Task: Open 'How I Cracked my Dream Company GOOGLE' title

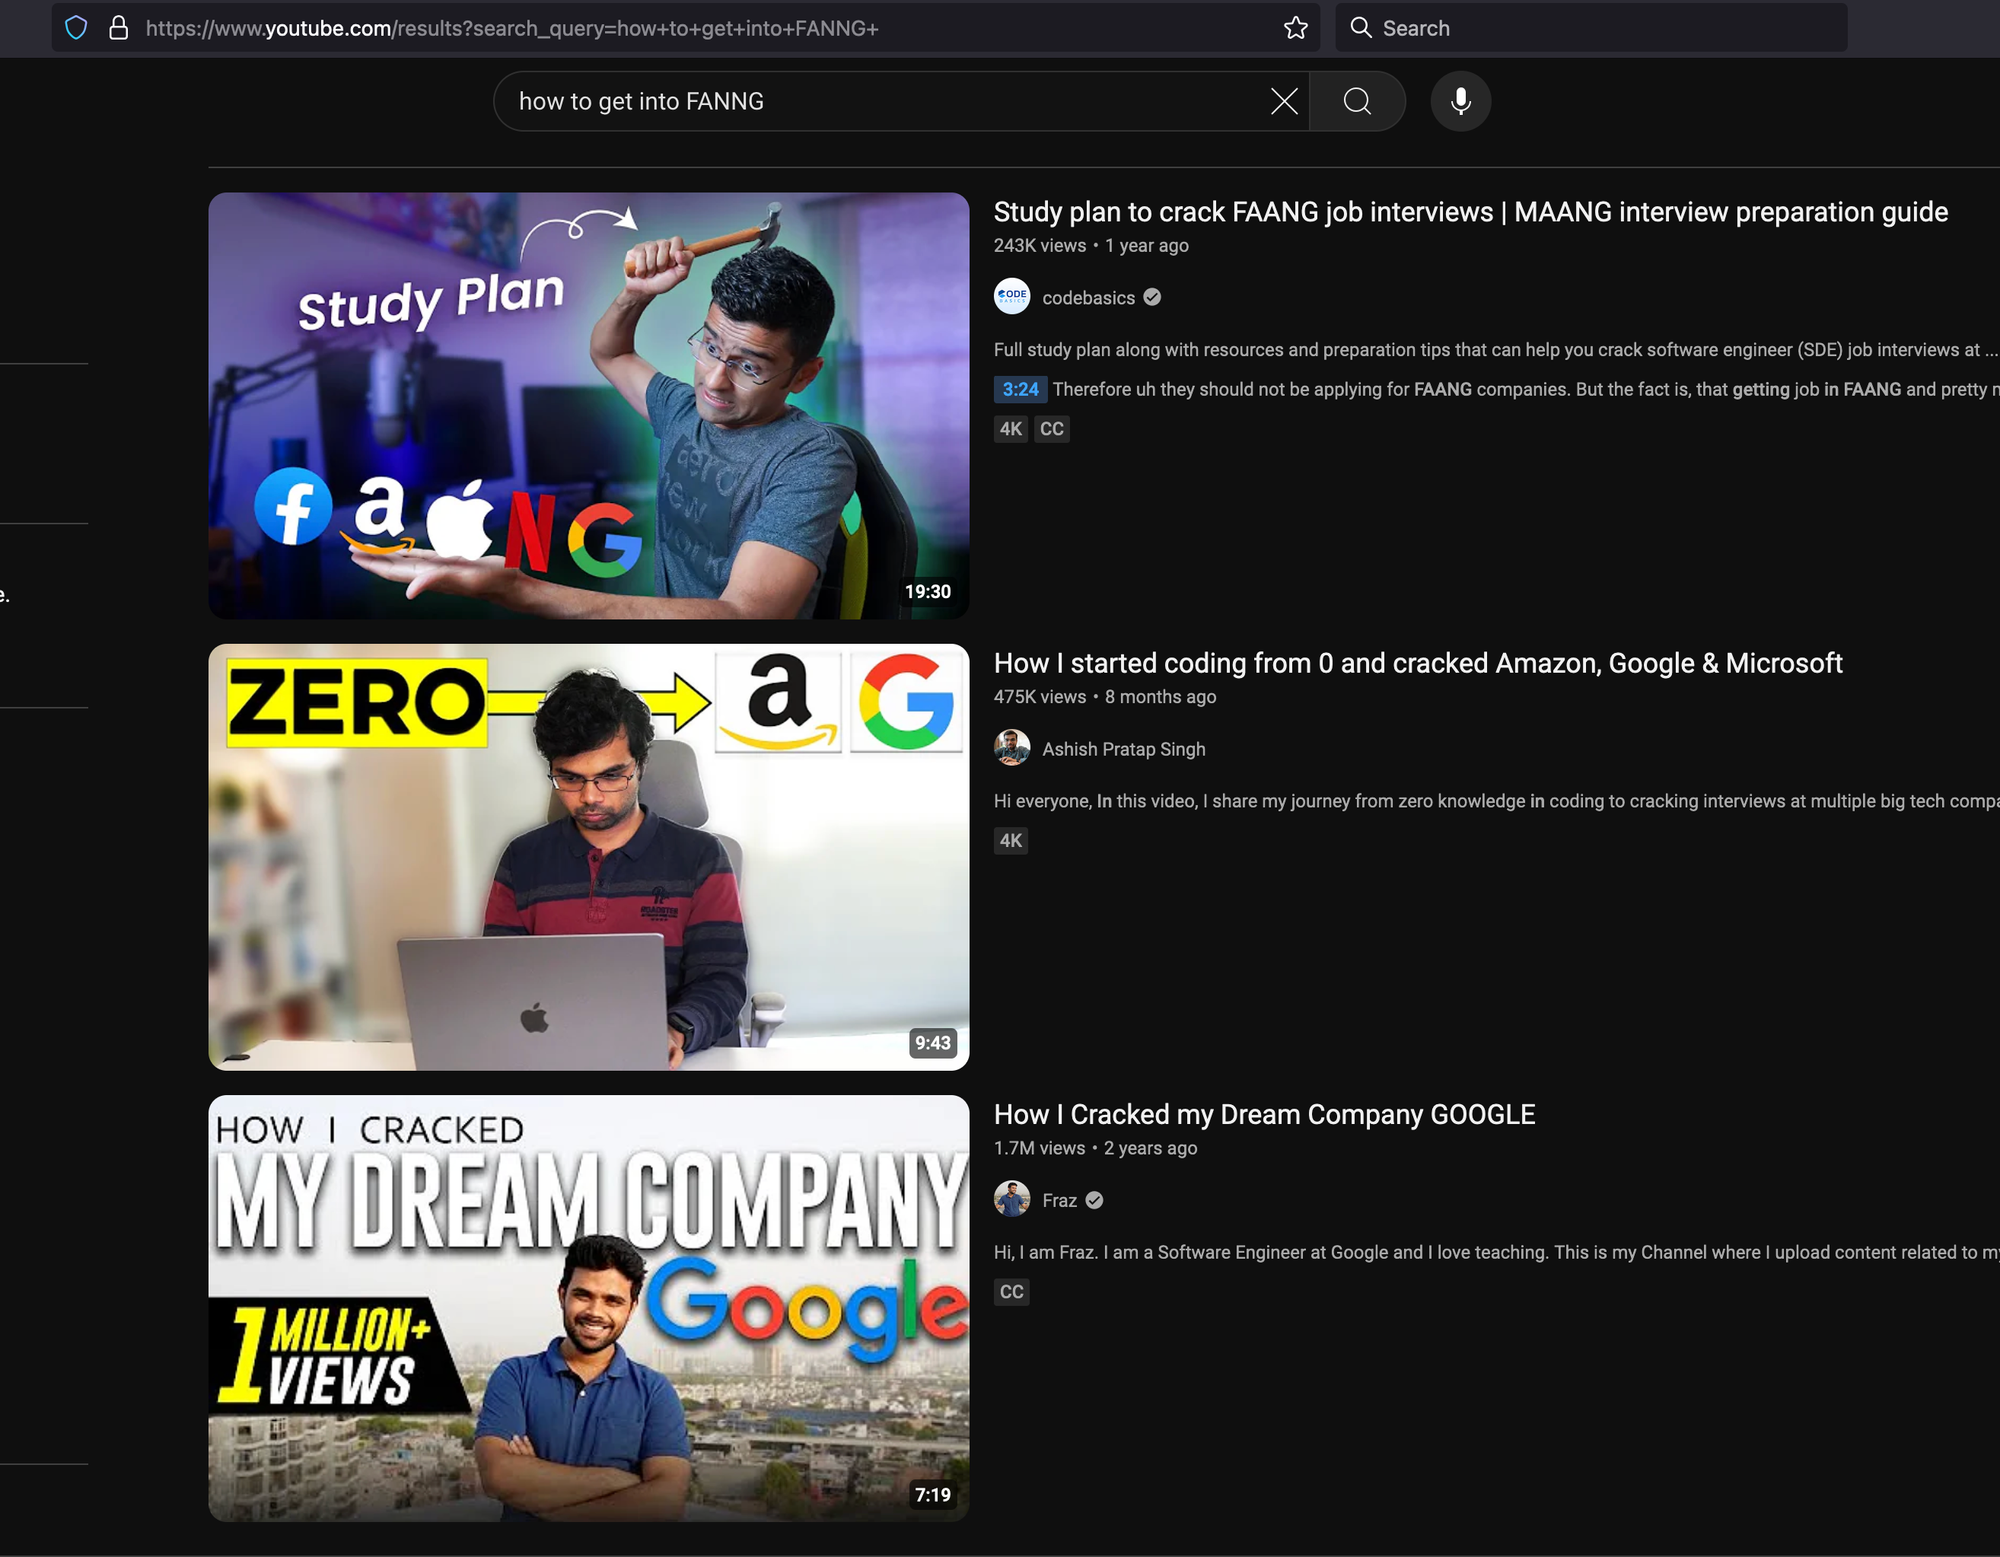Action: [x=1264, y=1114]
